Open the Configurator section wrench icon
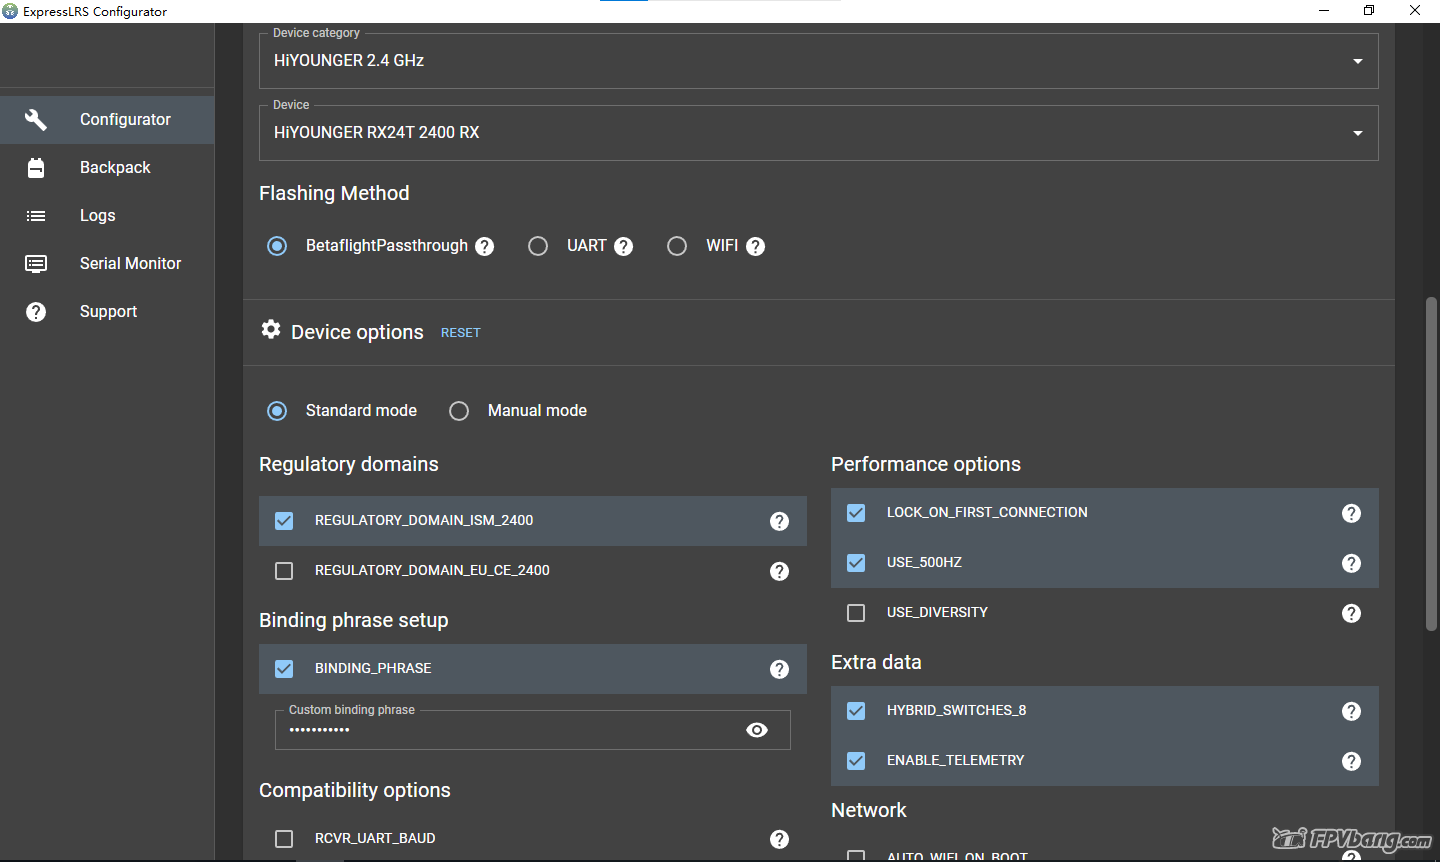Image resolution: width=1440 pixels, height=862 pixels. click(36, 120)
